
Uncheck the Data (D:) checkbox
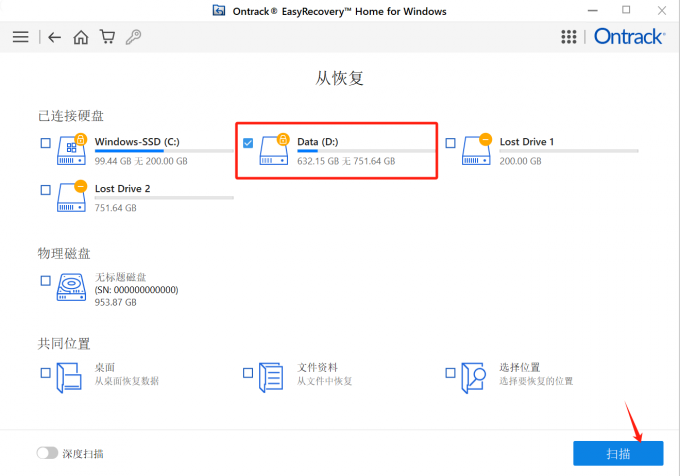(x=248, y=143)
